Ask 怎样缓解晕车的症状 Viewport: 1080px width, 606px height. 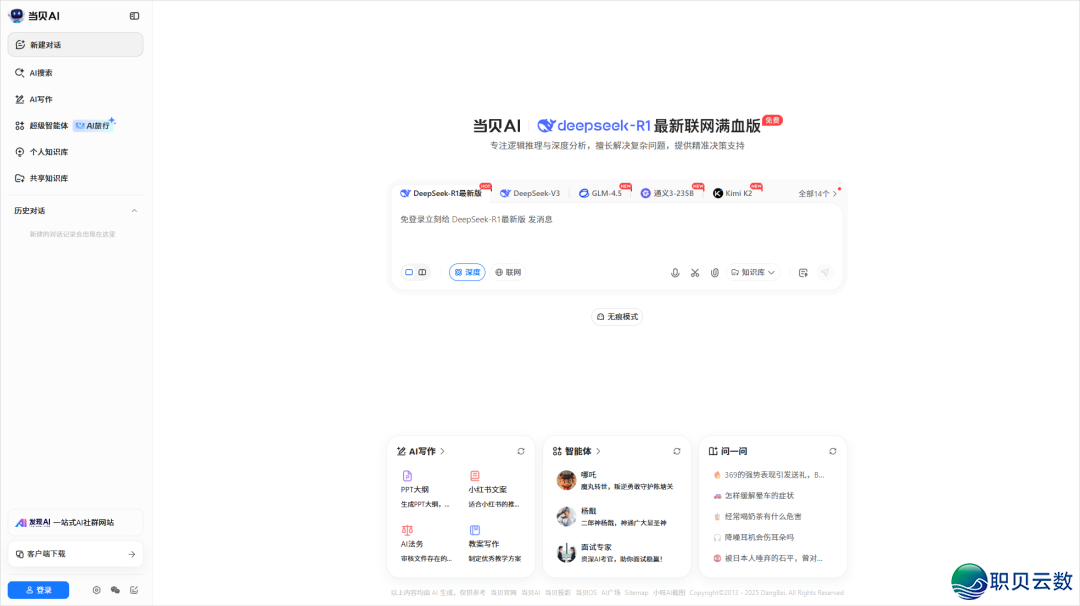coord(754,496)
